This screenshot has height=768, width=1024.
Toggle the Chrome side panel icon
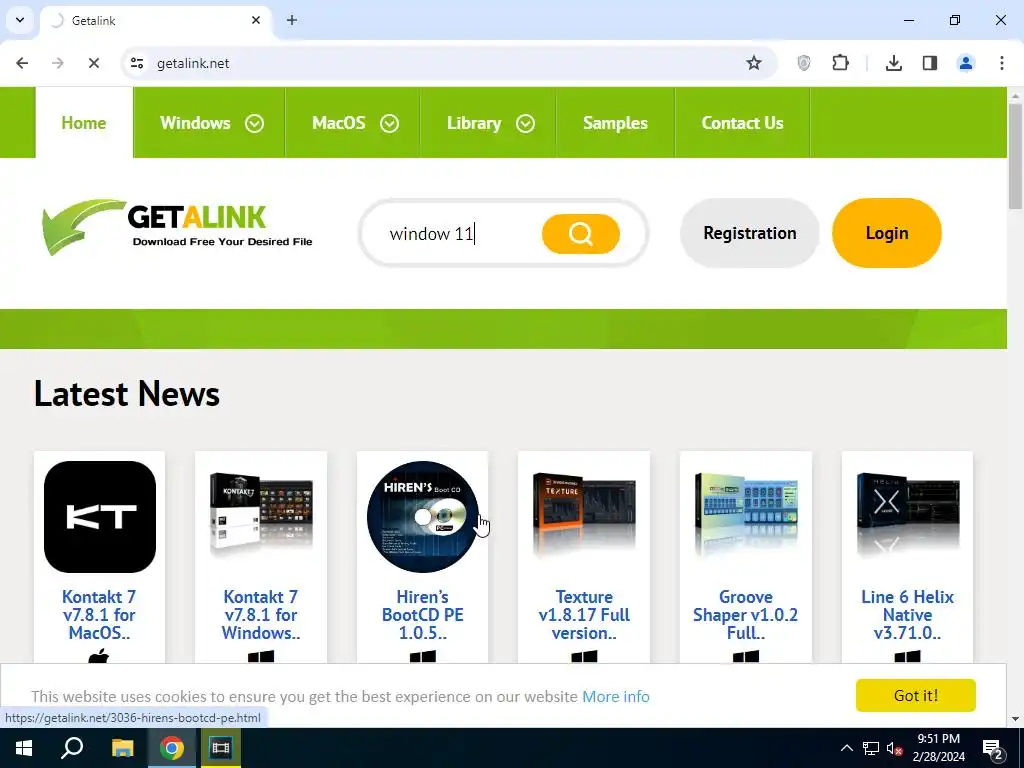coord(929,63)
